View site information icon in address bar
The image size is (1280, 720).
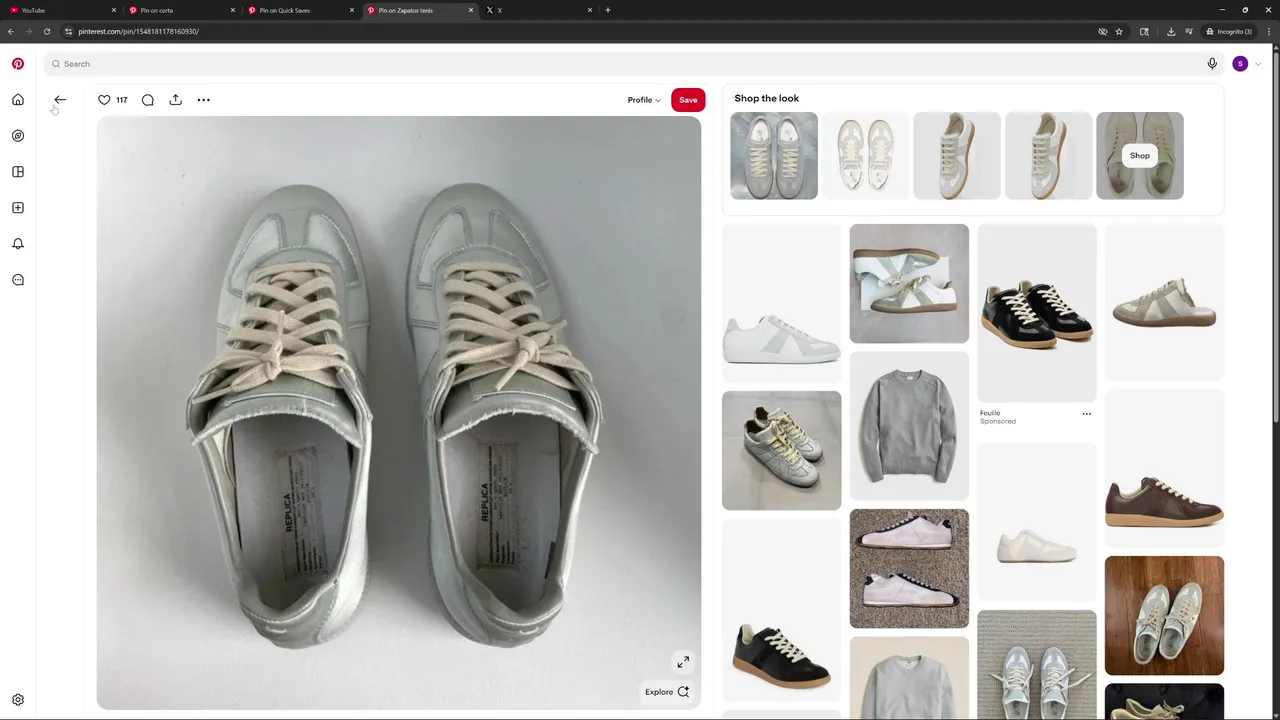tap(68, 31)
